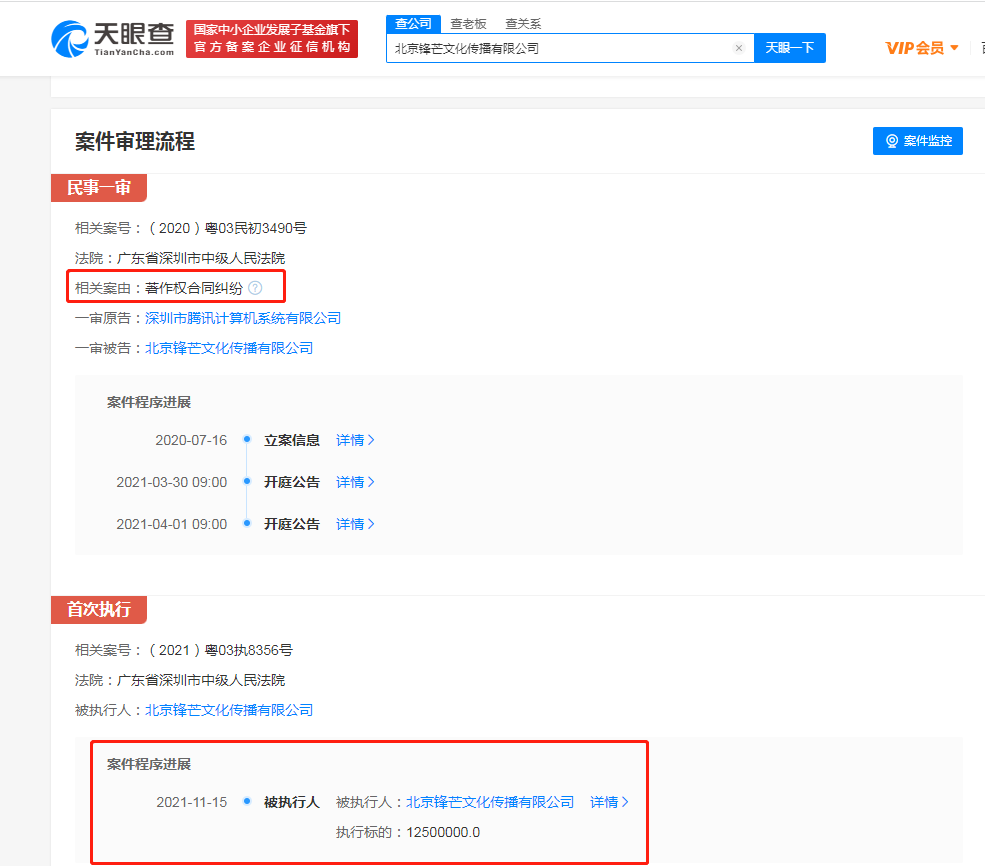Click the timeline dot beside 2021-03-30 开庭公告
Screen dimensions: 985x866
(246, 482)
